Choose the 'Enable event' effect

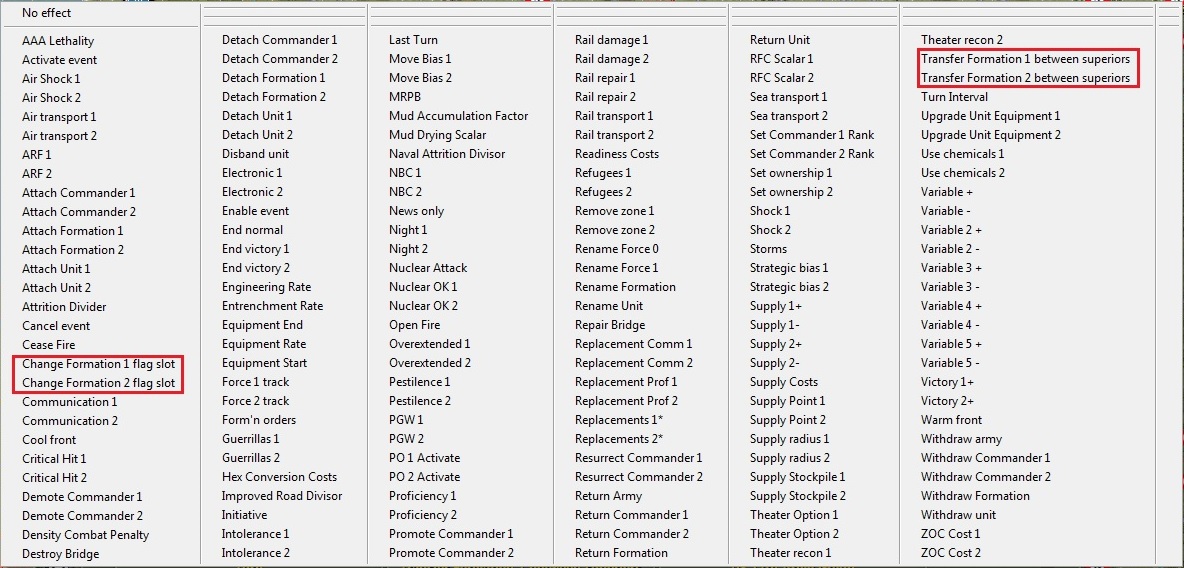pyautogui.click(x=255, y=211)
